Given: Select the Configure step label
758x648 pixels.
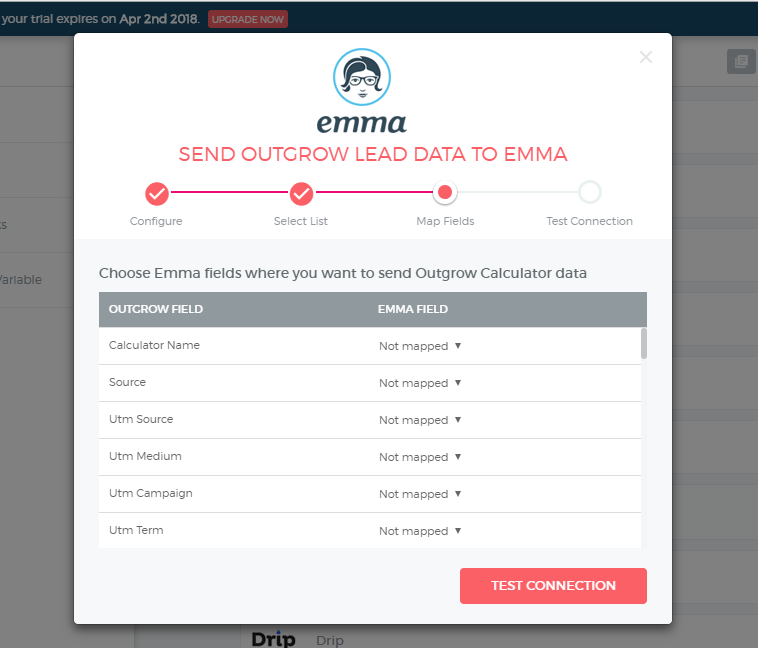Looking at the screenshot, I should pos(156,221).
